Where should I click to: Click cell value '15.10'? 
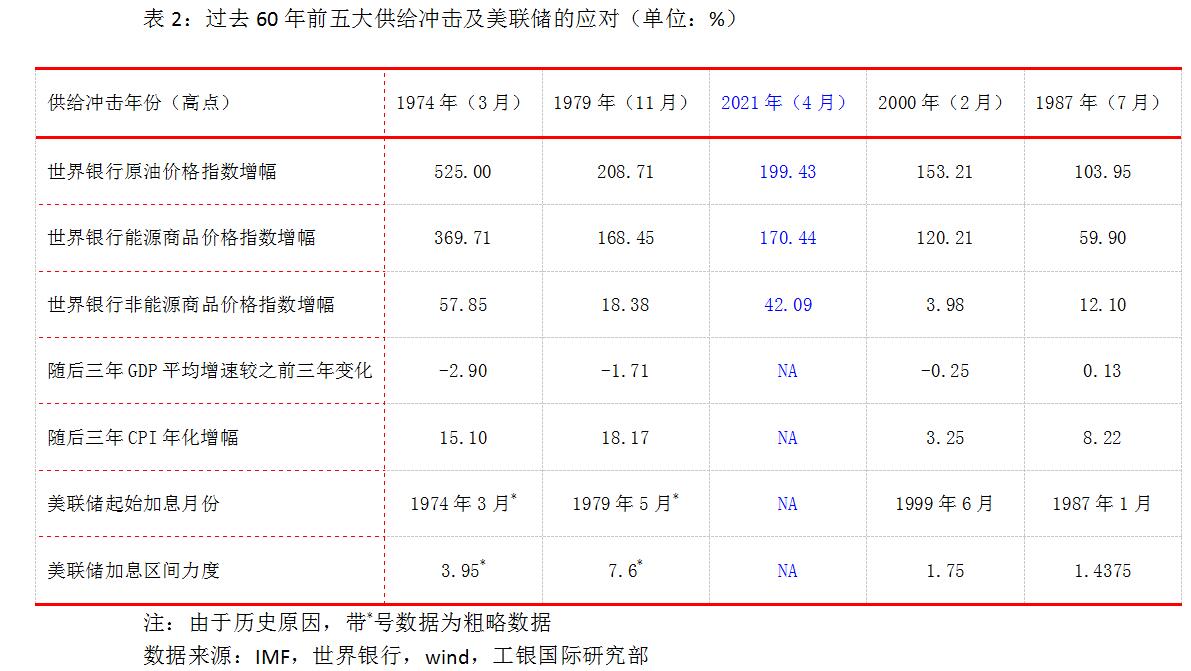[463, 438]
